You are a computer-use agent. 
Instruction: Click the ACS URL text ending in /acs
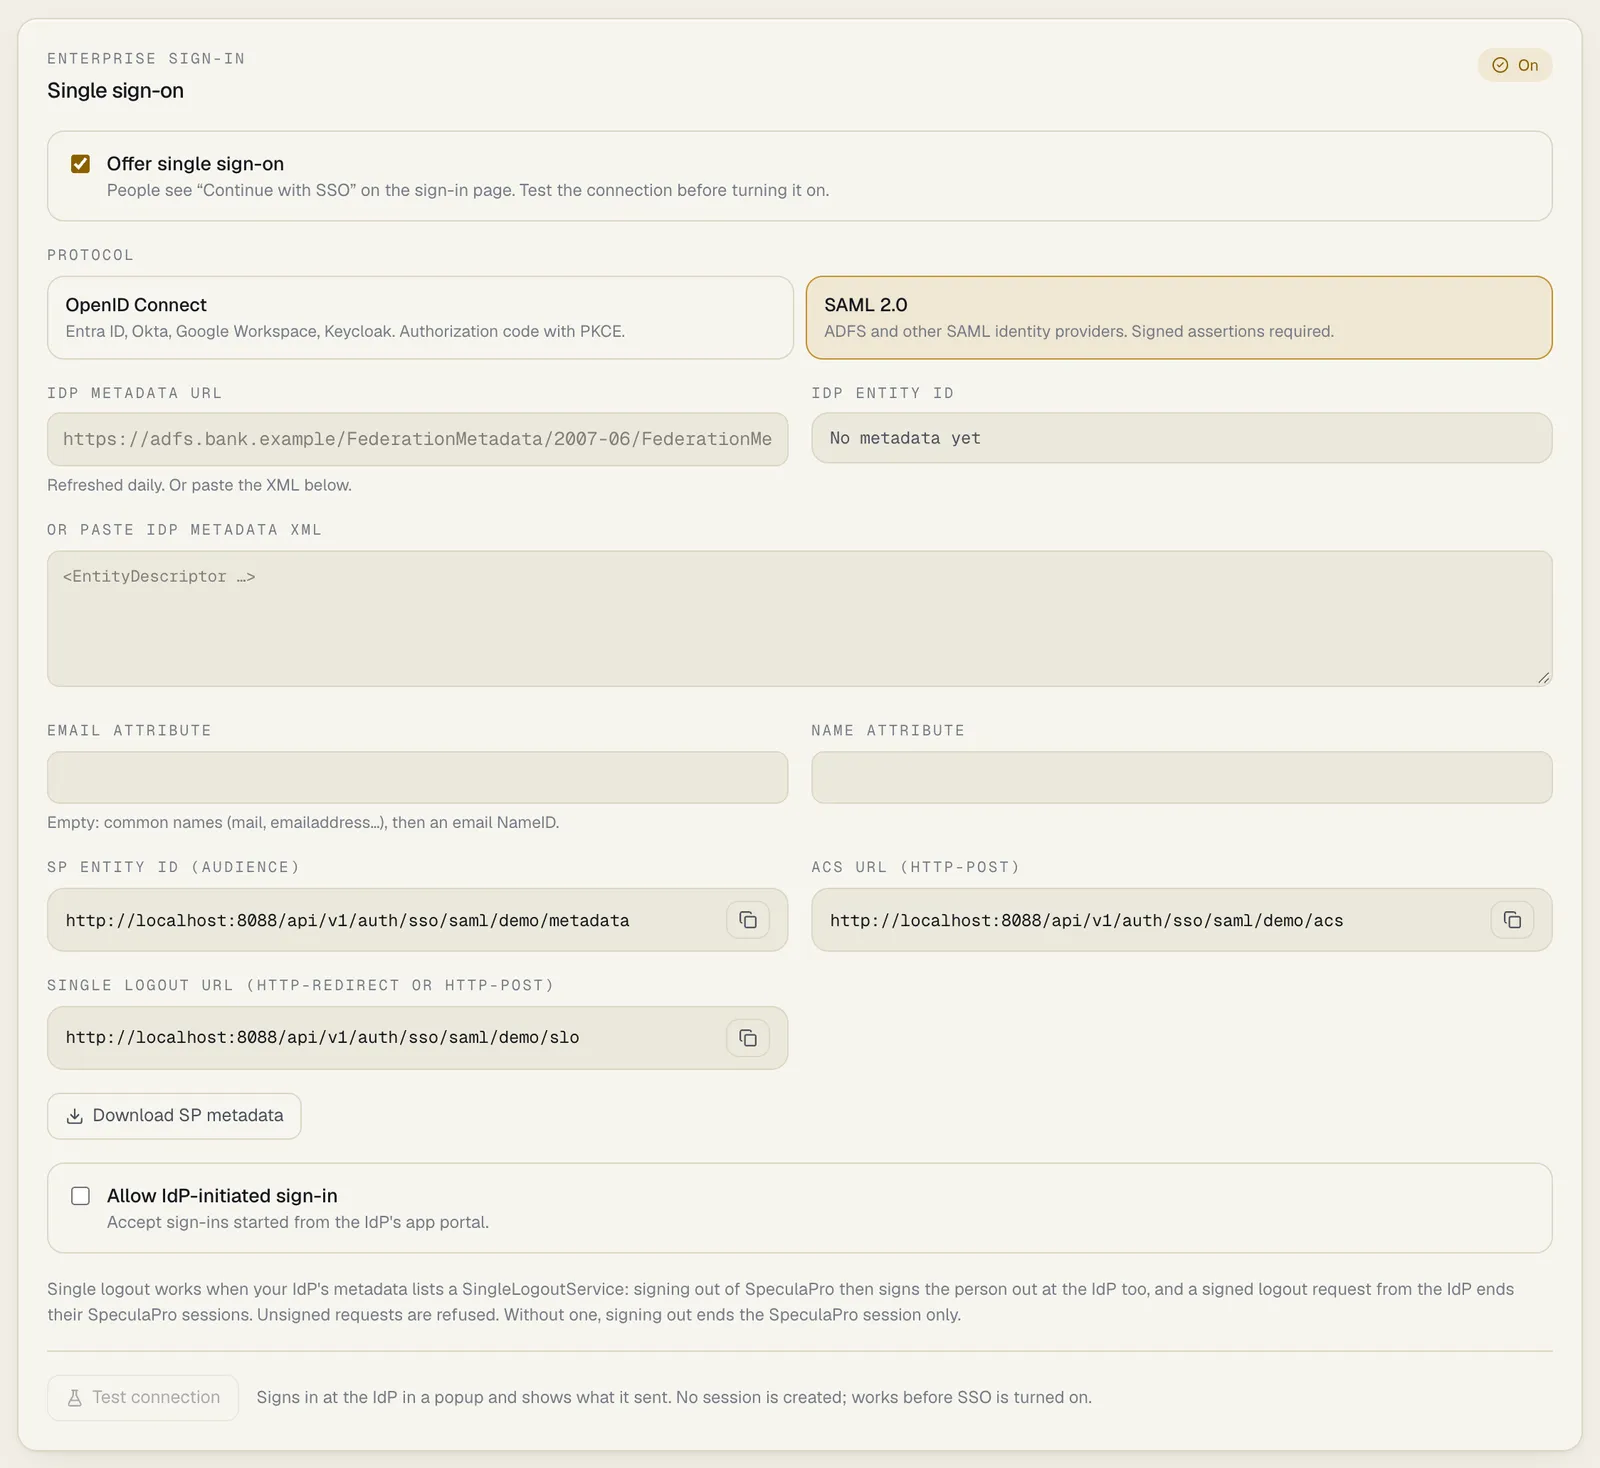(1087, 921)
